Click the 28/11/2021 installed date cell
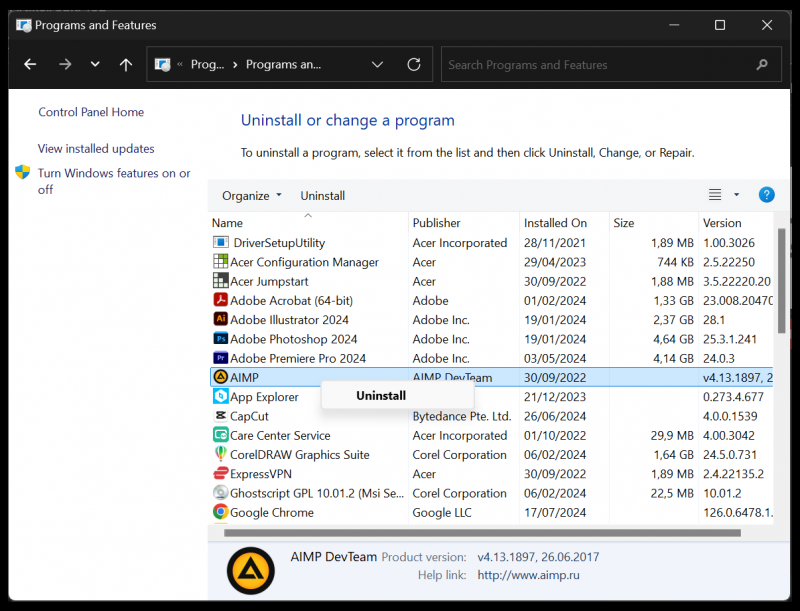Screen dimensions: 800x611 pyautogui.click(x=555, y=243)
